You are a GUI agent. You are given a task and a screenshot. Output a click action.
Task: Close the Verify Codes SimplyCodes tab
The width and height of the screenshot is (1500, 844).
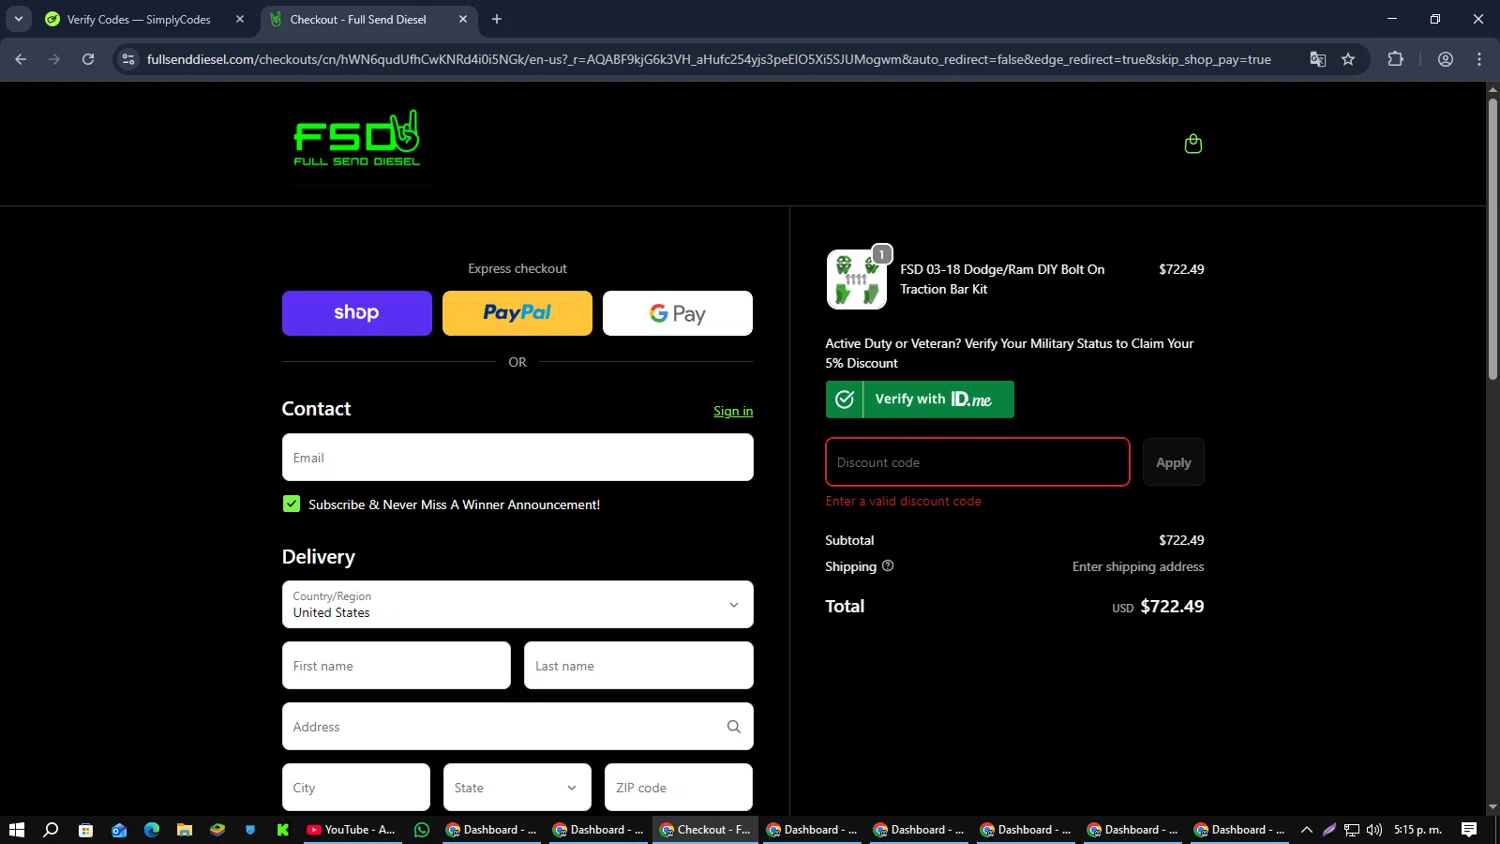[240, 19]
